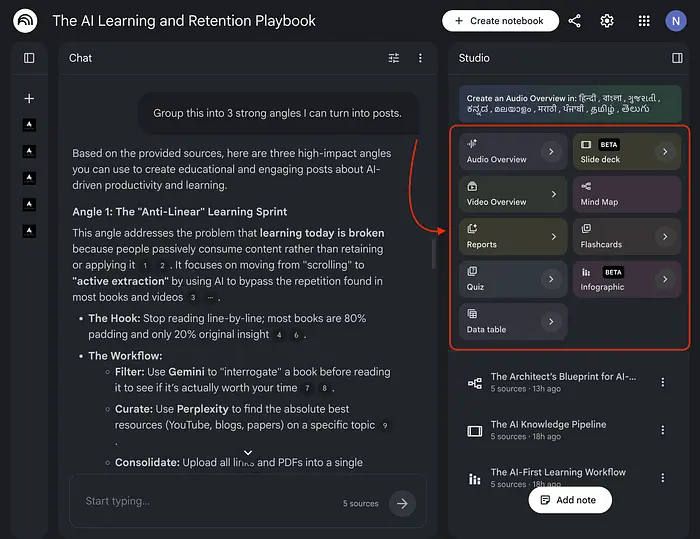Open the user account avatar
This screenshot has height=539, width=700.
tap(676, 21)
